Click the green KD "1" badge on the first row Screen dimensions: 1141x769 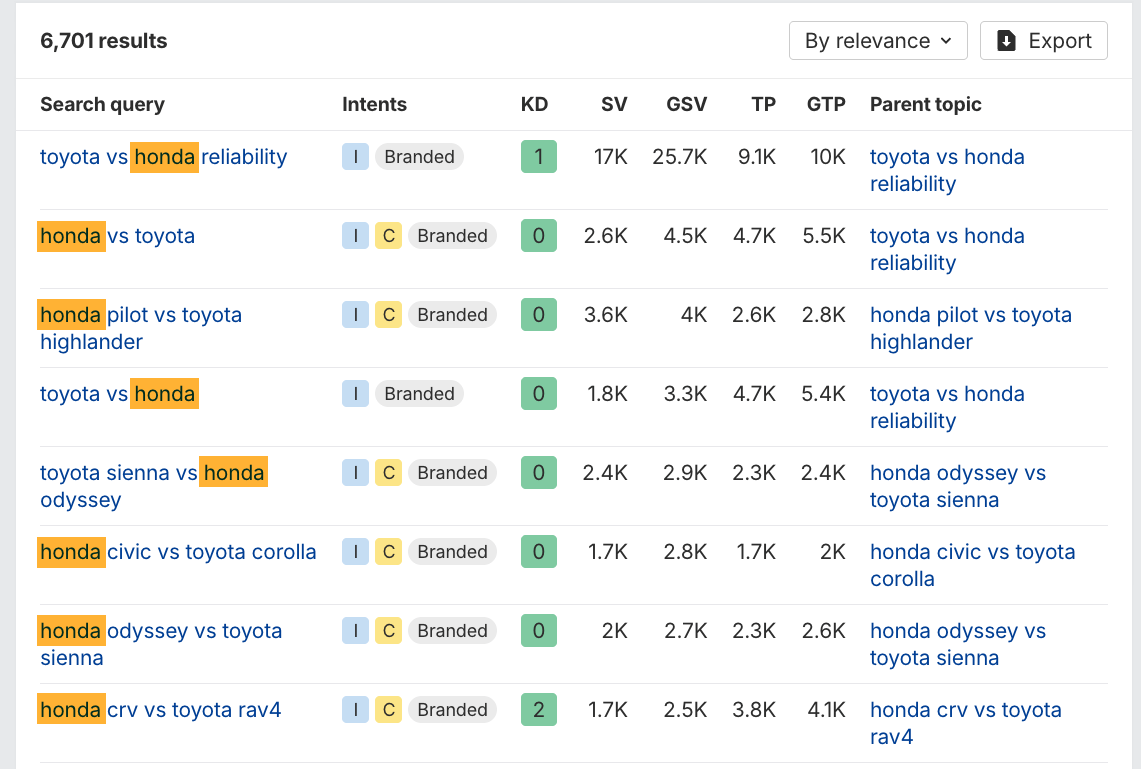point(538,156)
